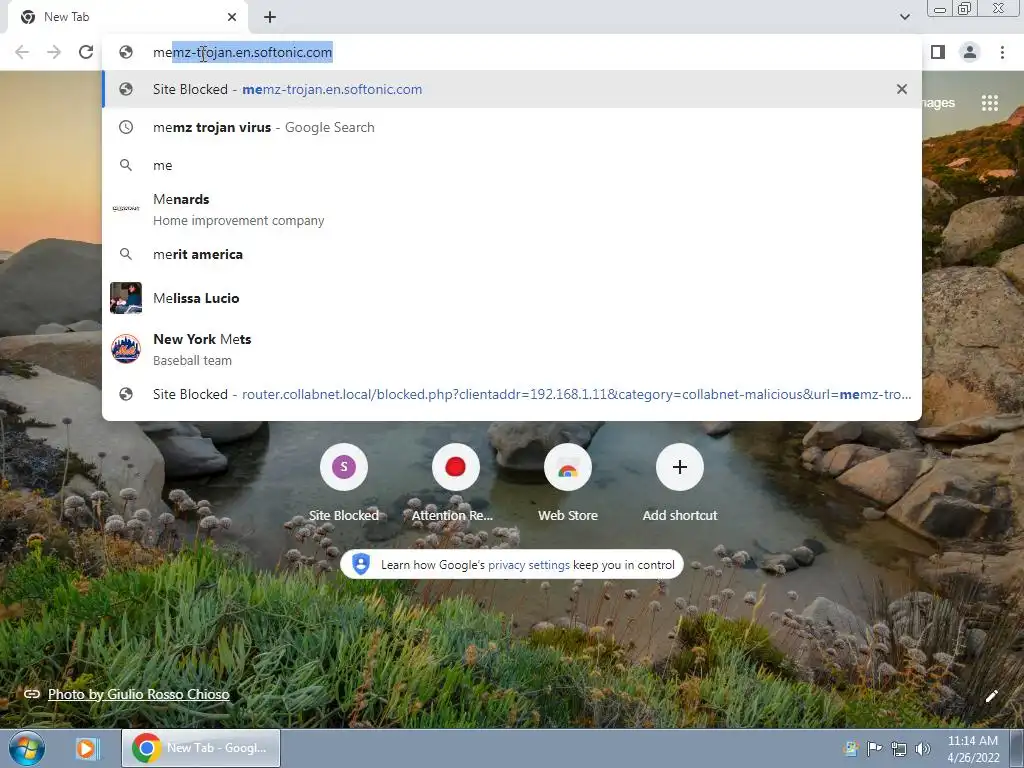Select the New York Mets suggestion
Viewport: 1024px width, 768px height.
point(511,349)
